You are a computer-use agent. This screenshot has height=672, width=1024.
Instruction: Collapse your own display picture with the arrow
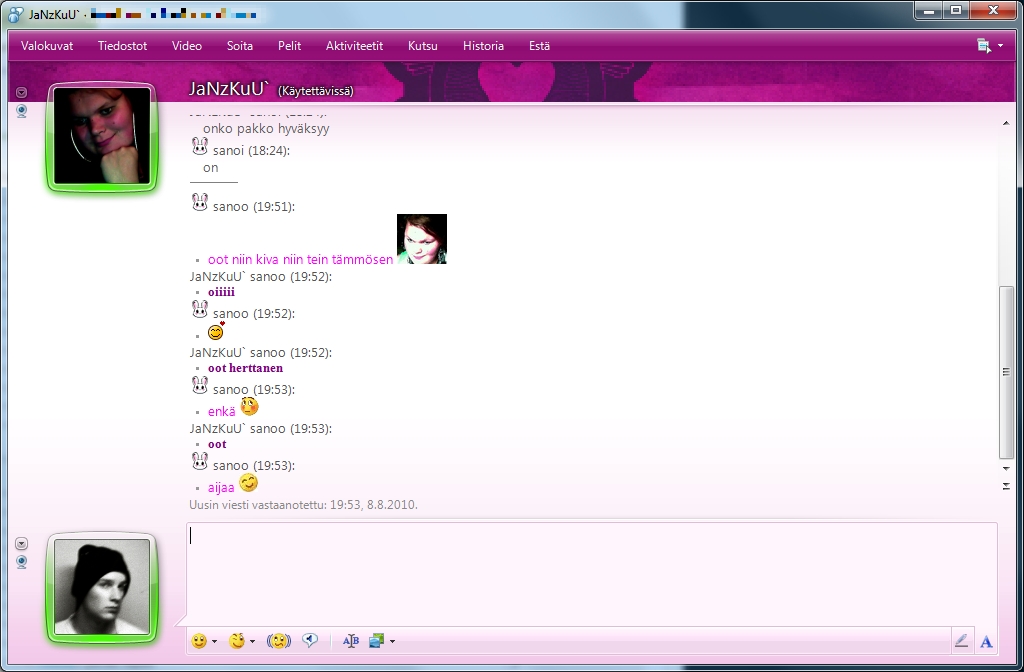point(22,544)
